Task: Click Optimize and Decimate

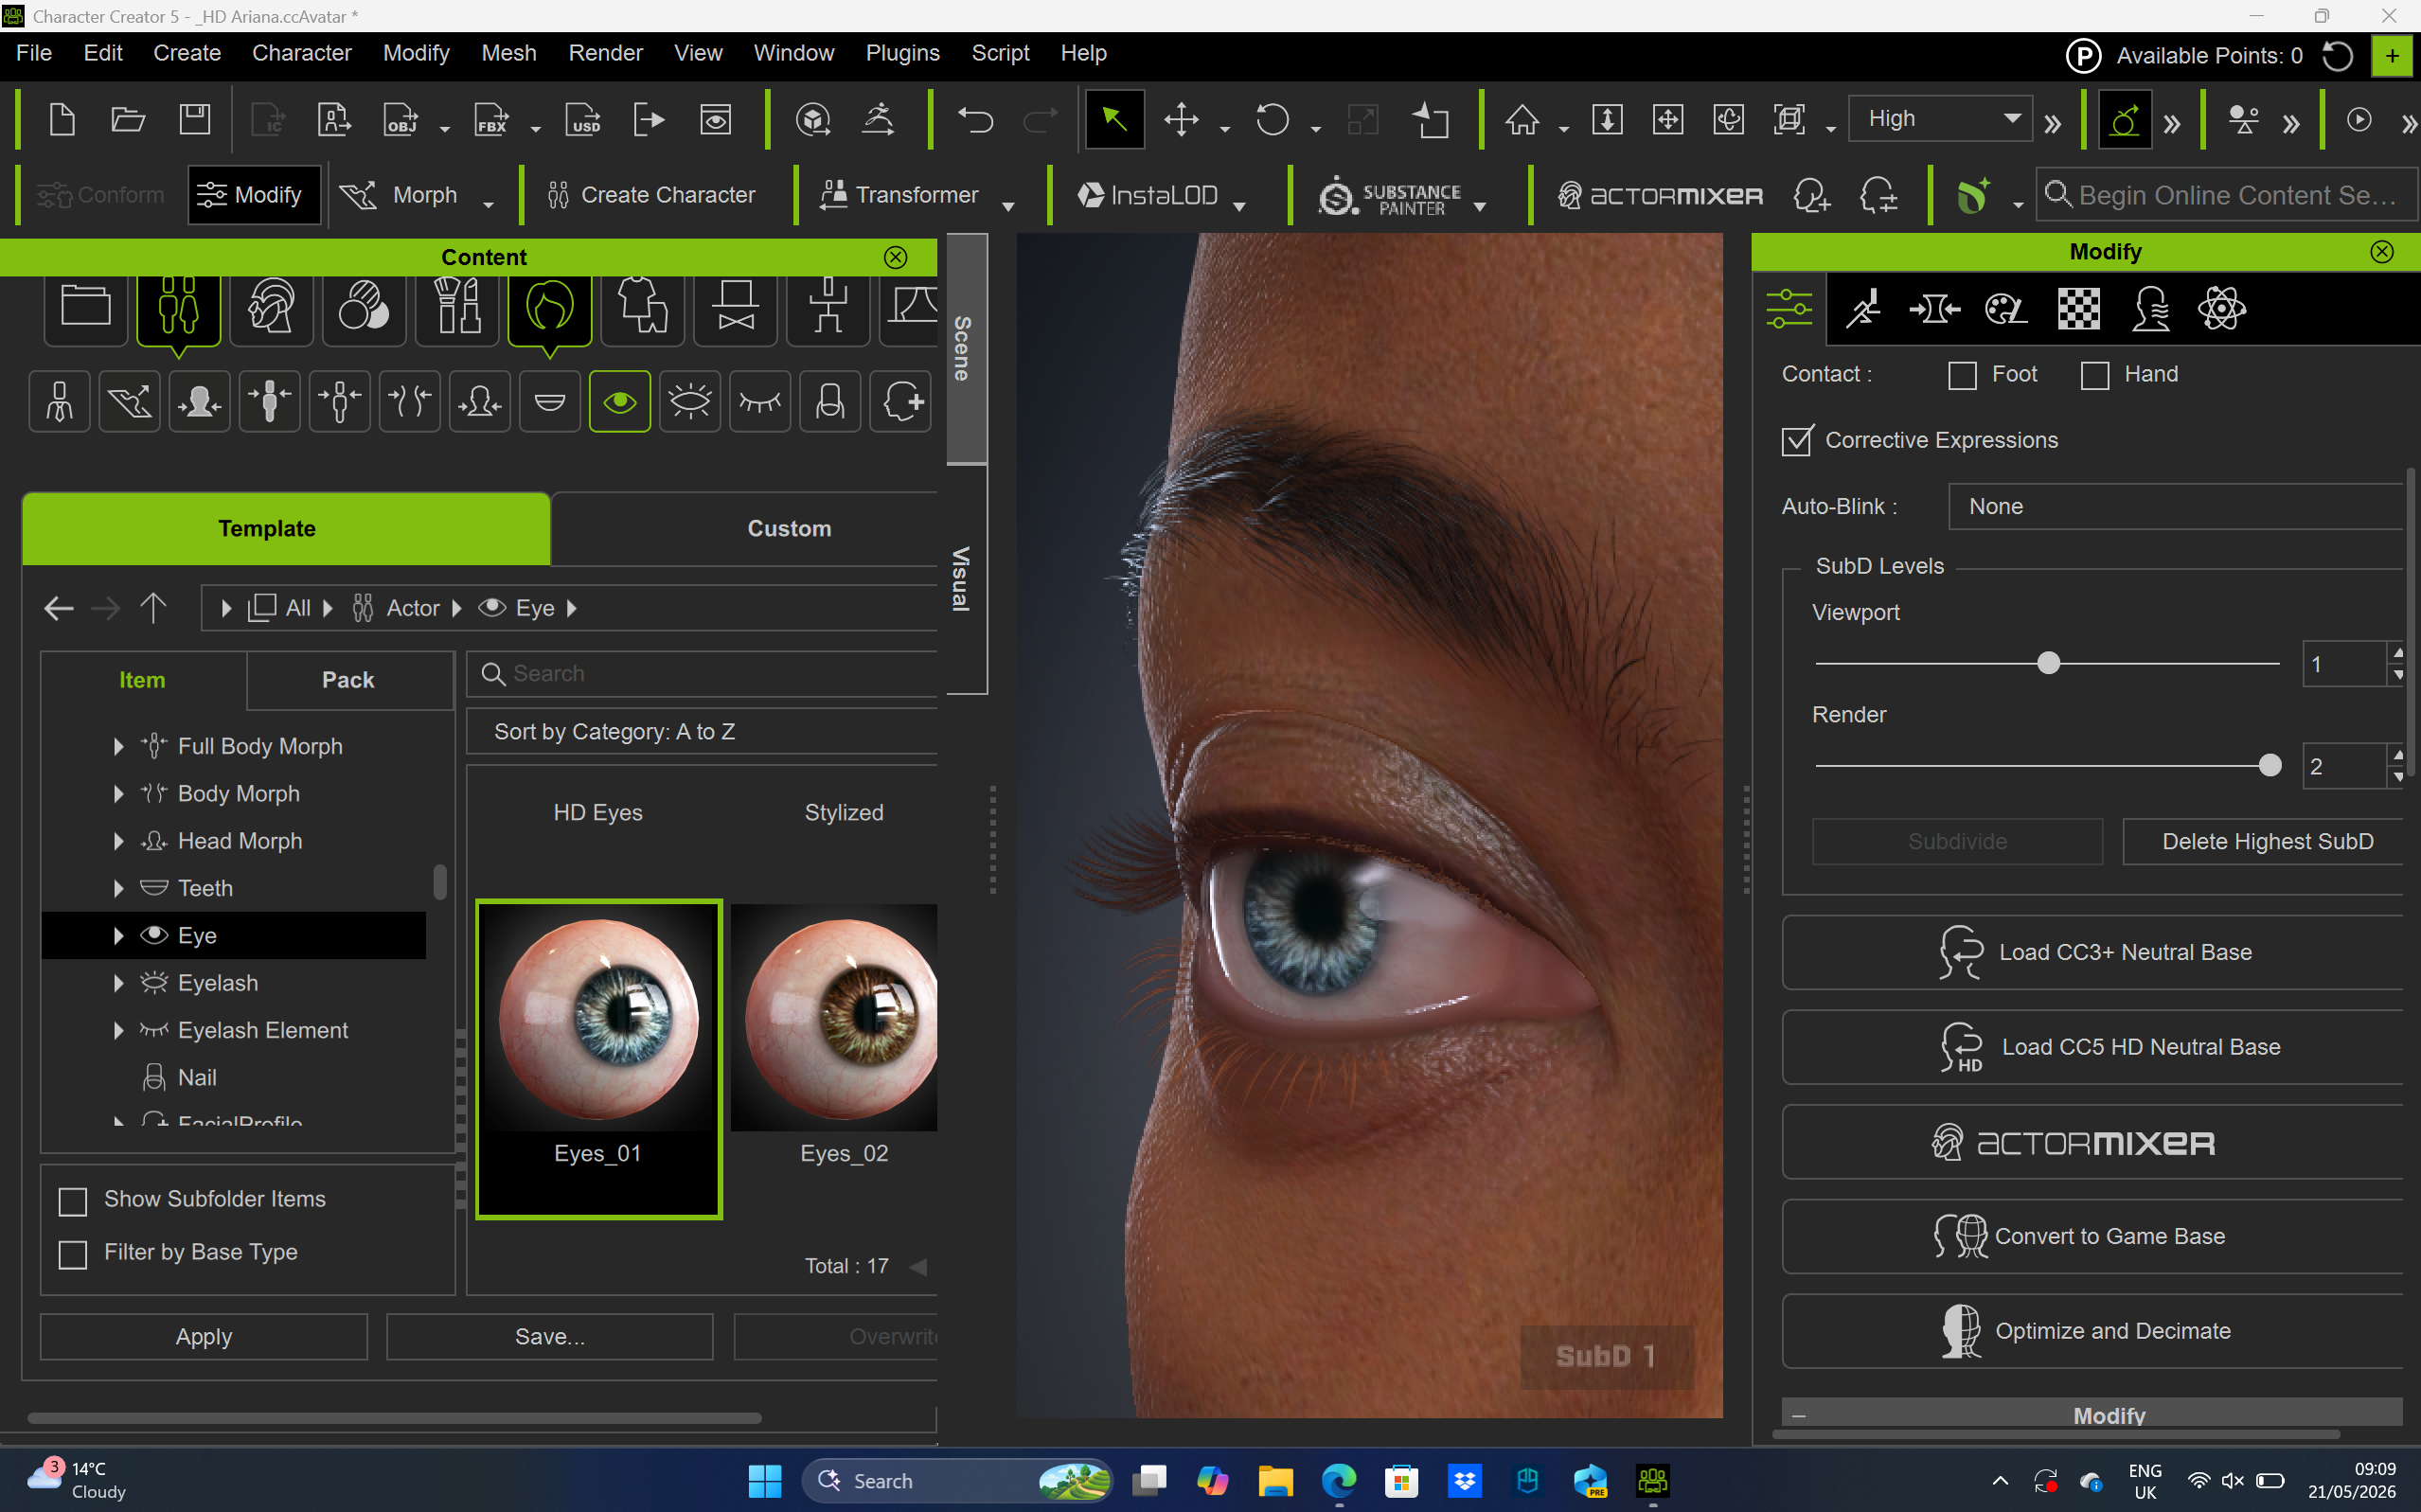Action: (2093, 1332)
